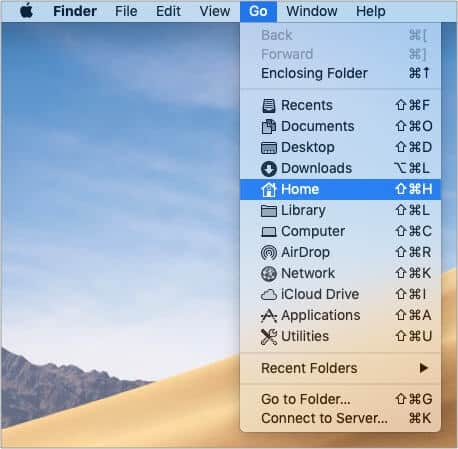Viewport: 458px width, 449px height.
Task: Click the ⇧⌘I shortcut next to iCloud Drive
Action: point(411,294)
